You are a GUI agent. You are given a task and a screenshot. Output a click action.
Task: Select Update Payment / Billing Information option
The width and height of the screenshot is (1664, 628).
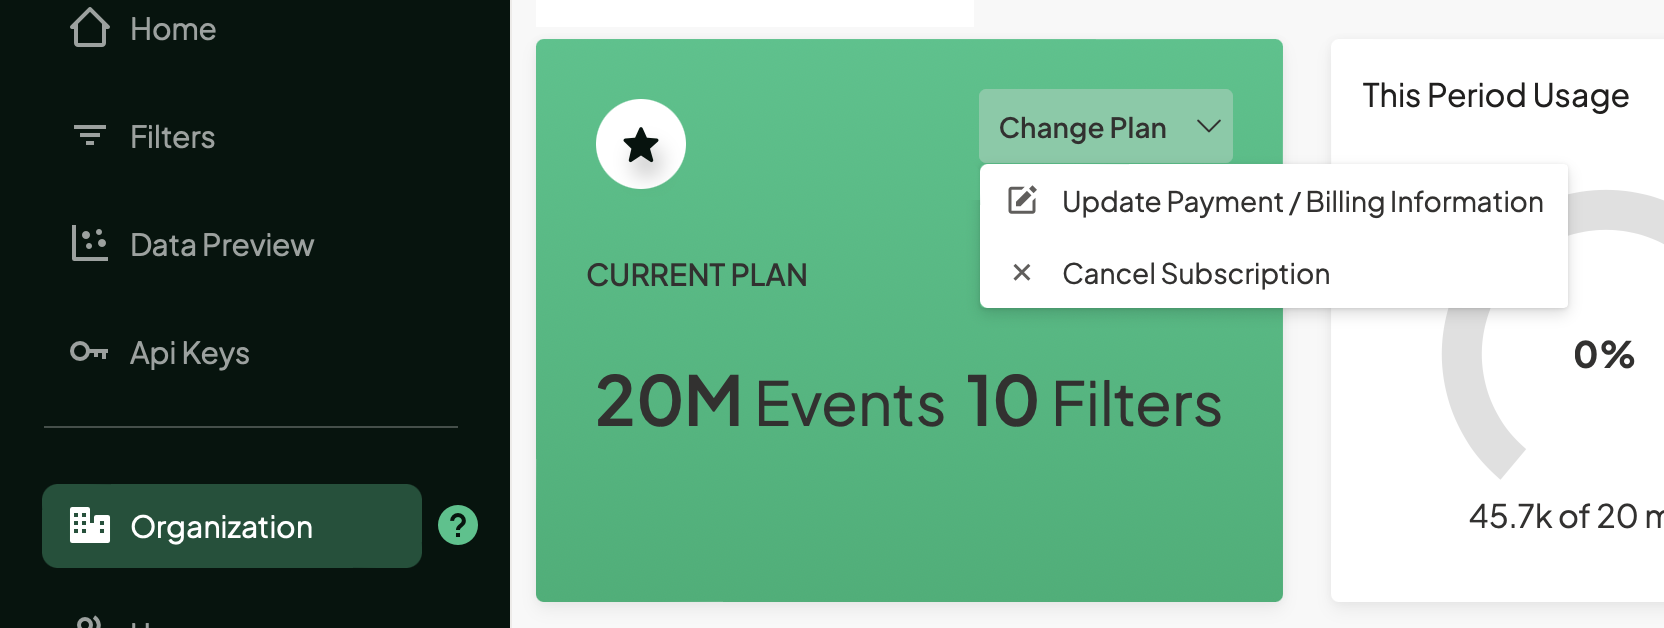[1302, 202]
